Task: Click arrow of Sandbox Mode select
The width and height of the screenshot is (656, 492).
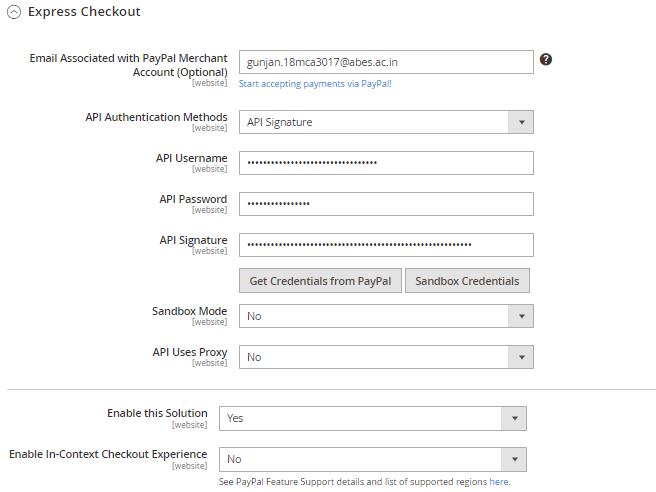Action: 520,316
